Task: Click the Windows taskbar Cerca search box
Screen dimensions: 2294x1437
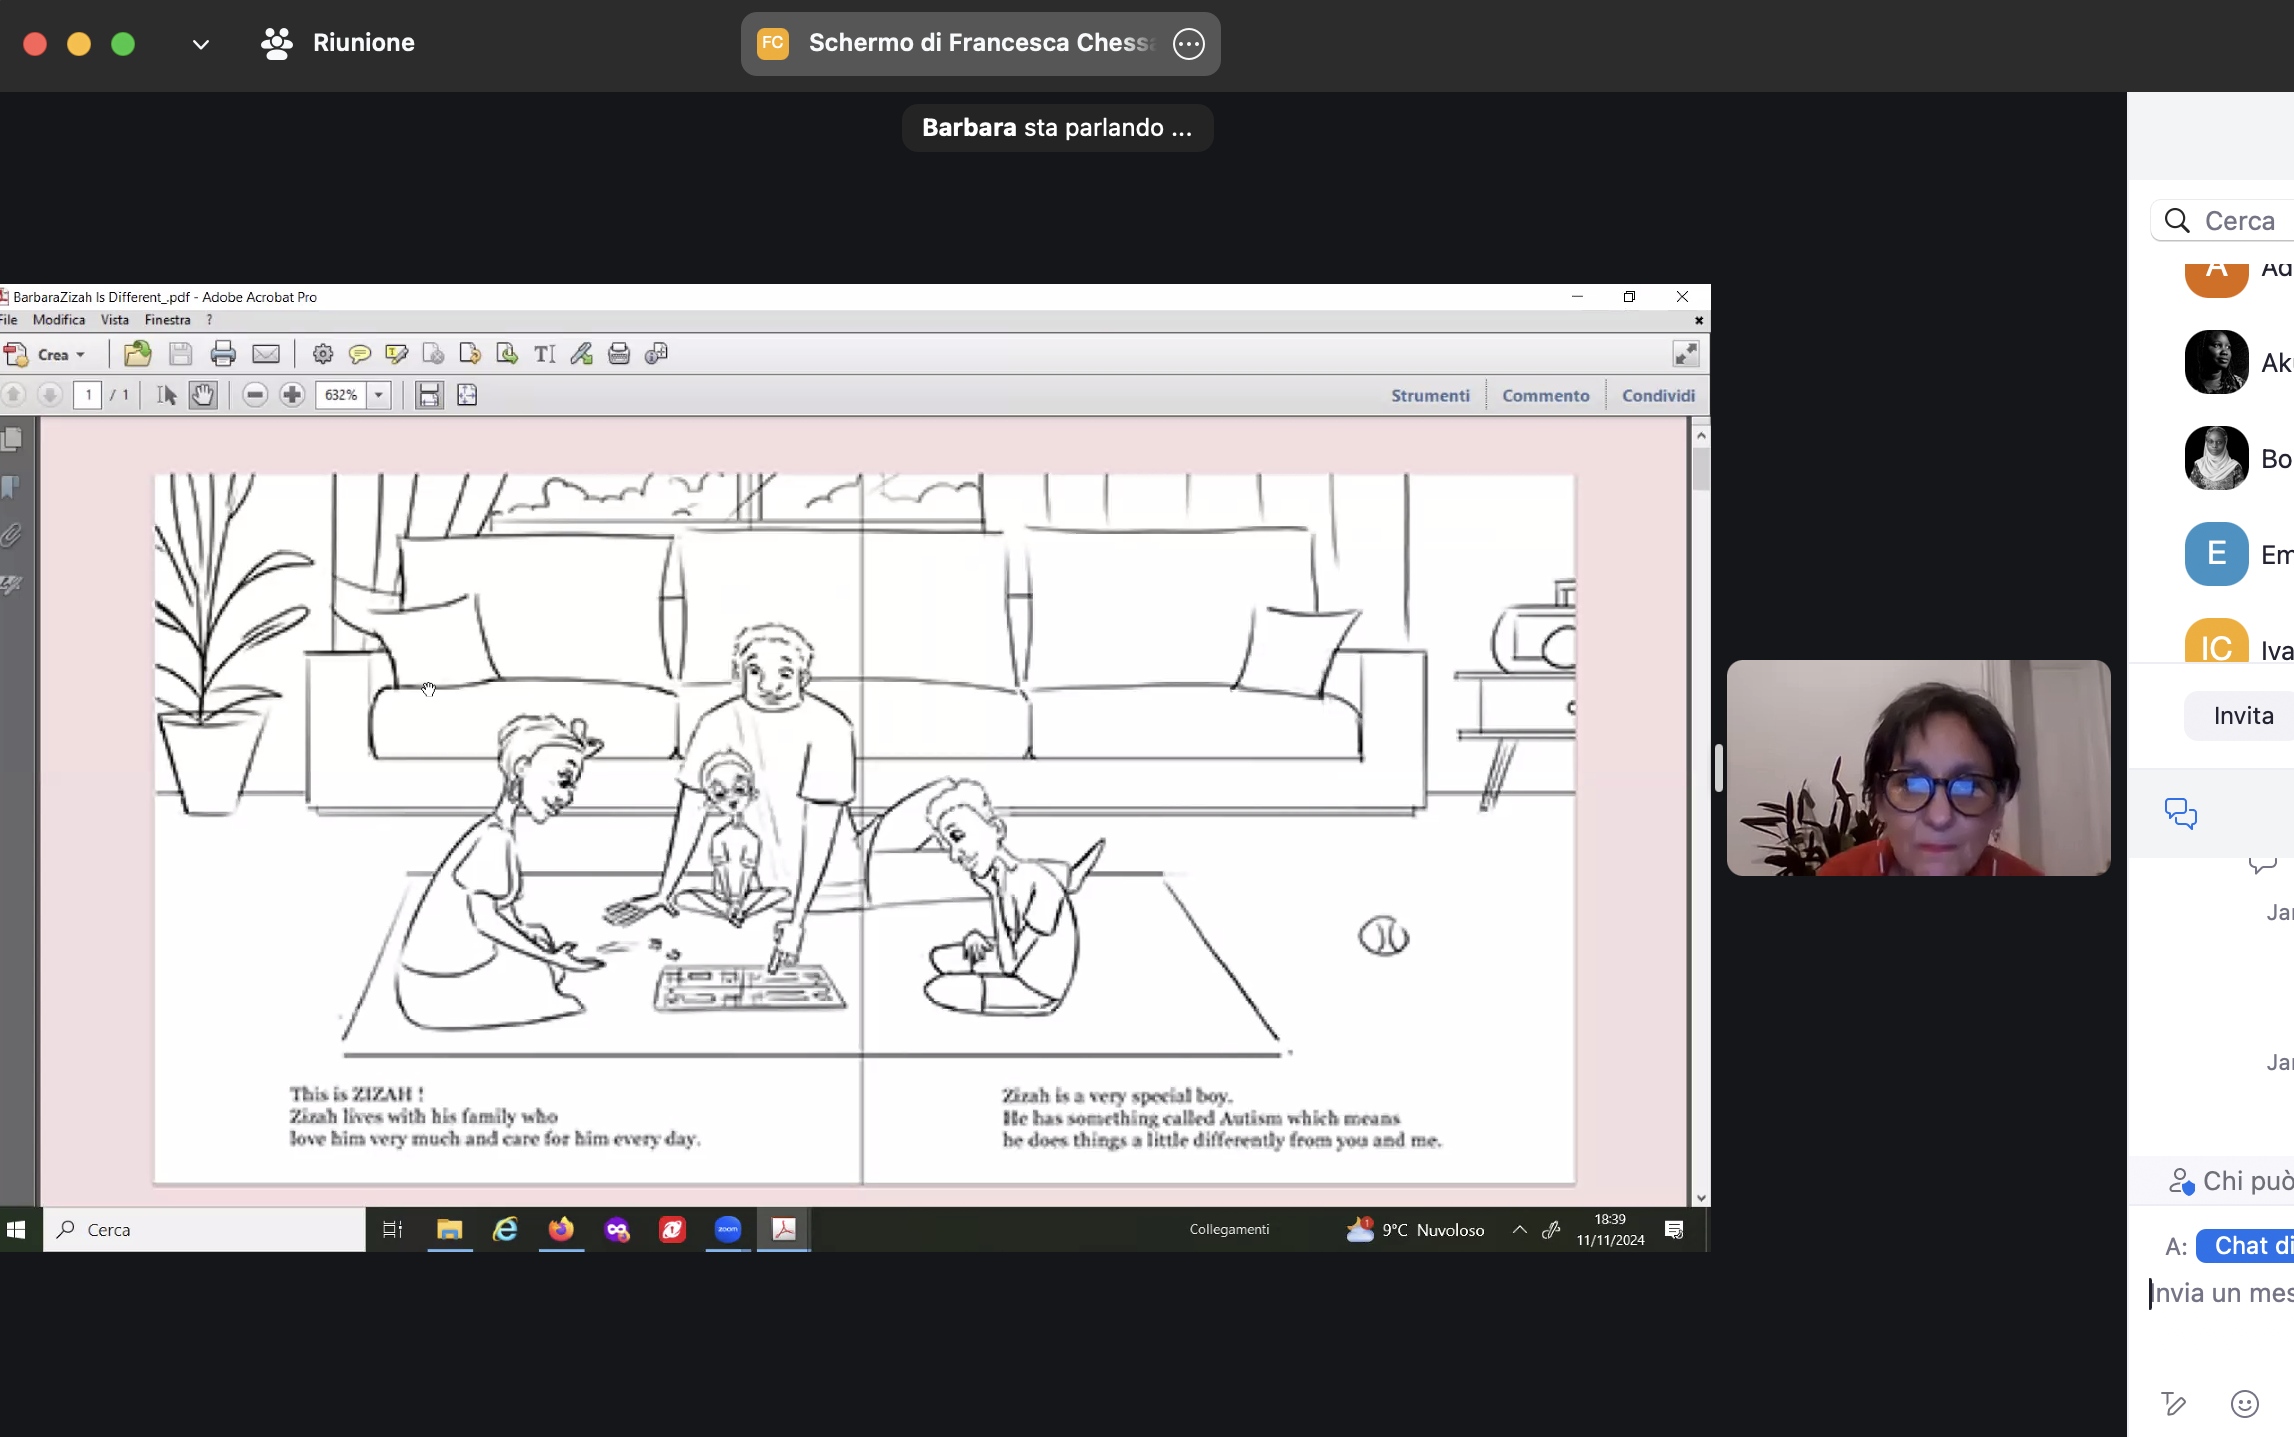Action: [204, 1230]
